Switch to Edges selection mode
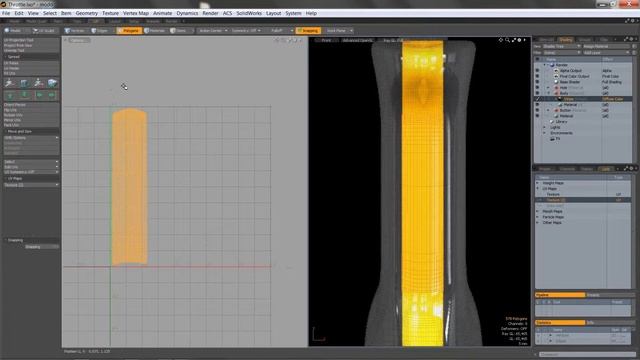 [100, 31]
